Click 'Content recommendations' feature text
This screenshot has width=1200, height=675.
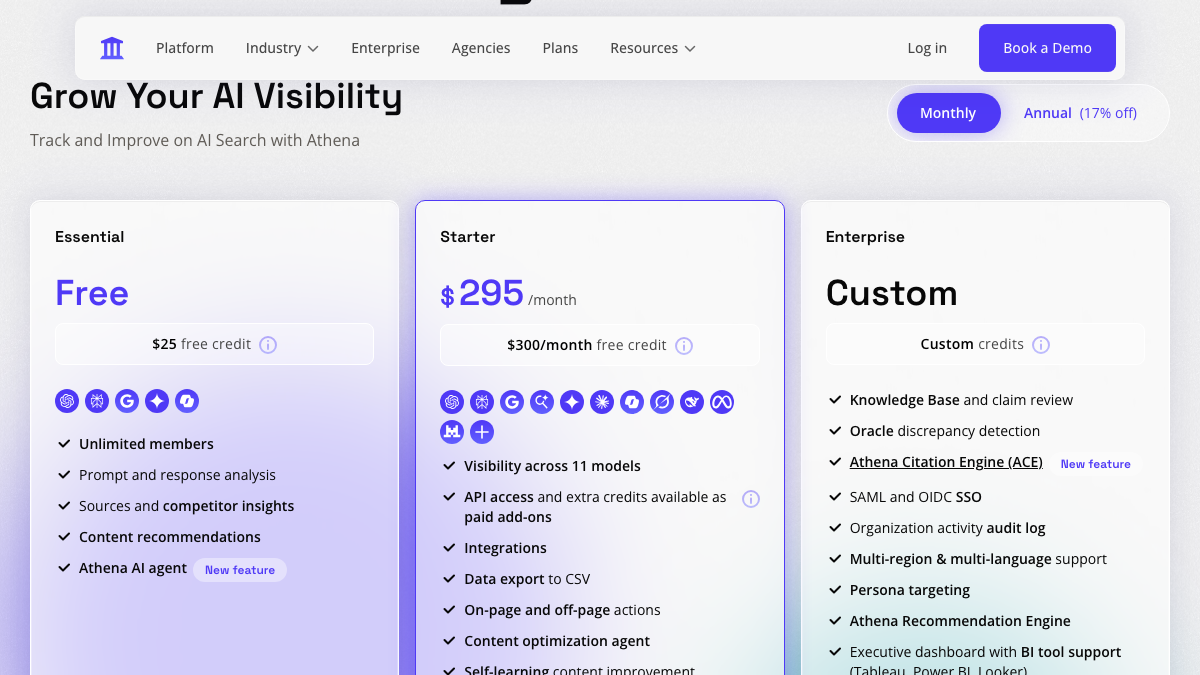click(170, 537)
